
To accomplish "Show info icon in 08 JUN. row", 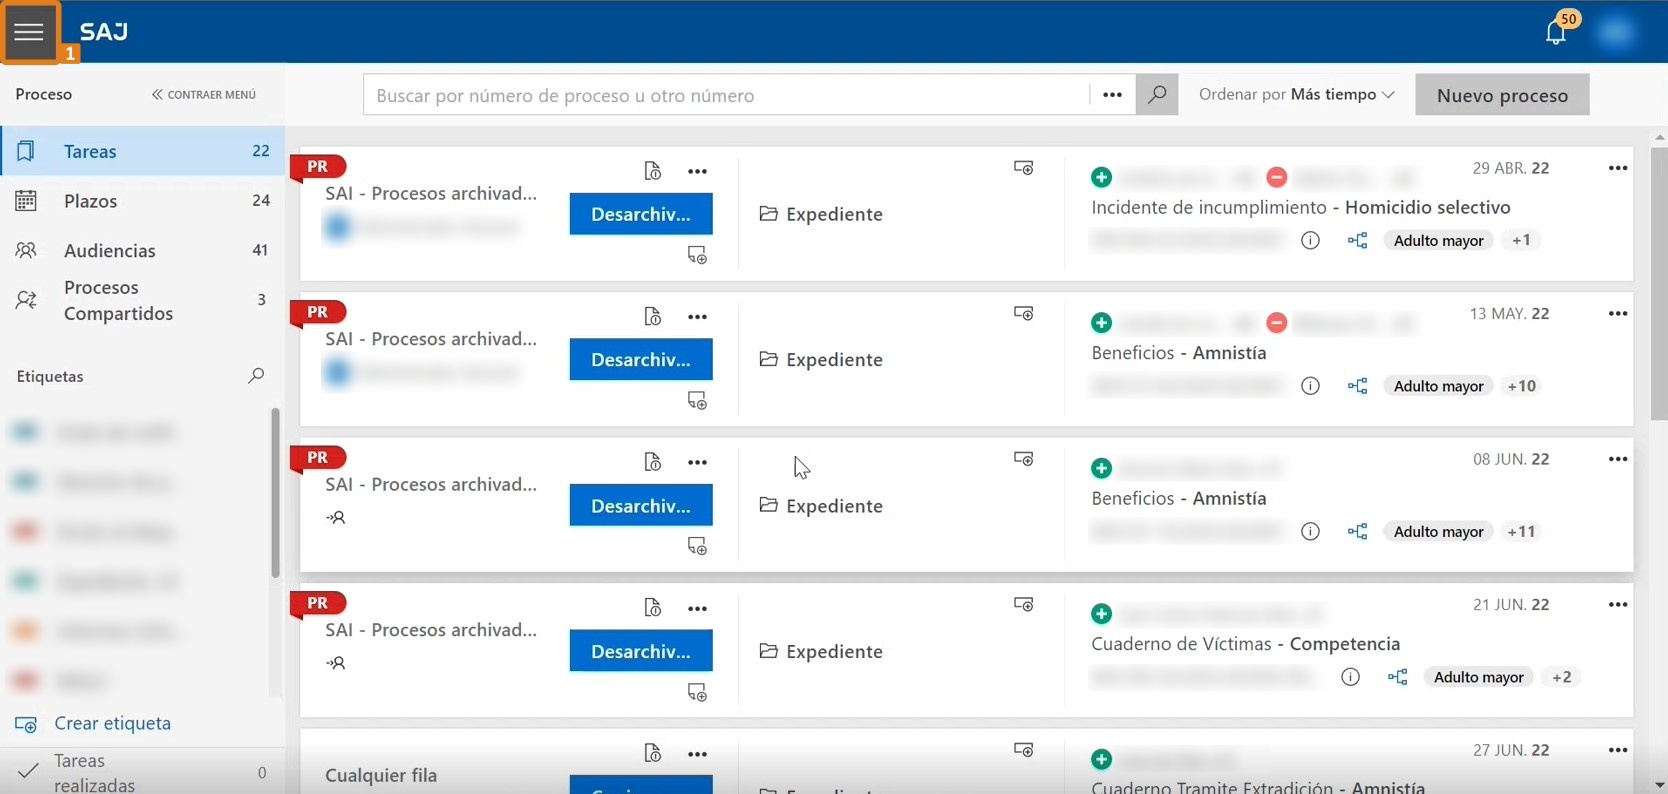I will point(1310,531).
